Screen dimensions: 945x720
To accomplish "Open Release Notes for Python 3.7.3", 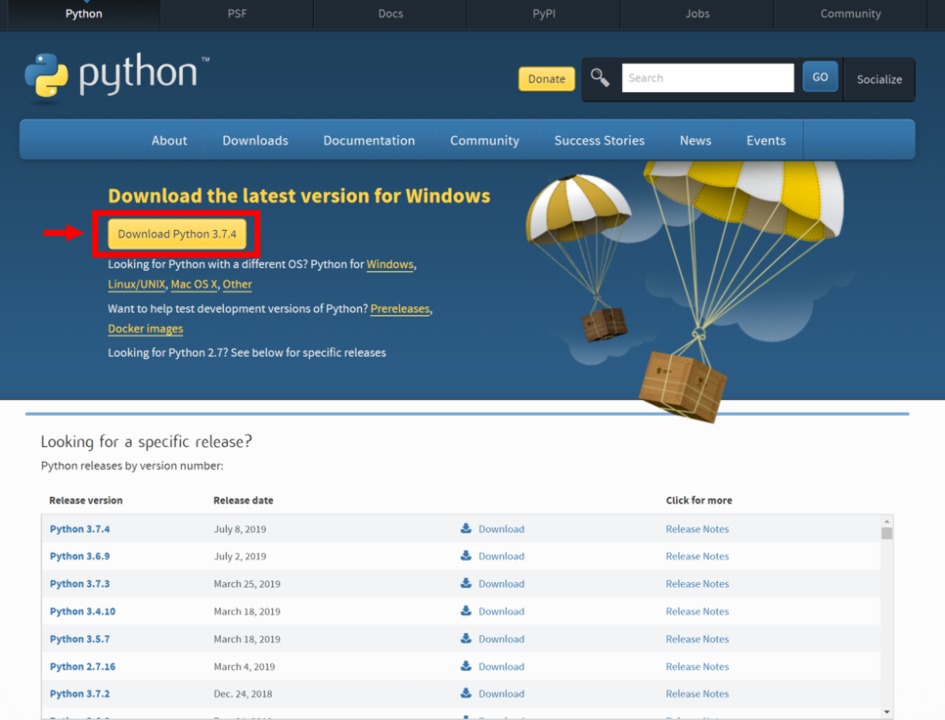I will 697,584.
